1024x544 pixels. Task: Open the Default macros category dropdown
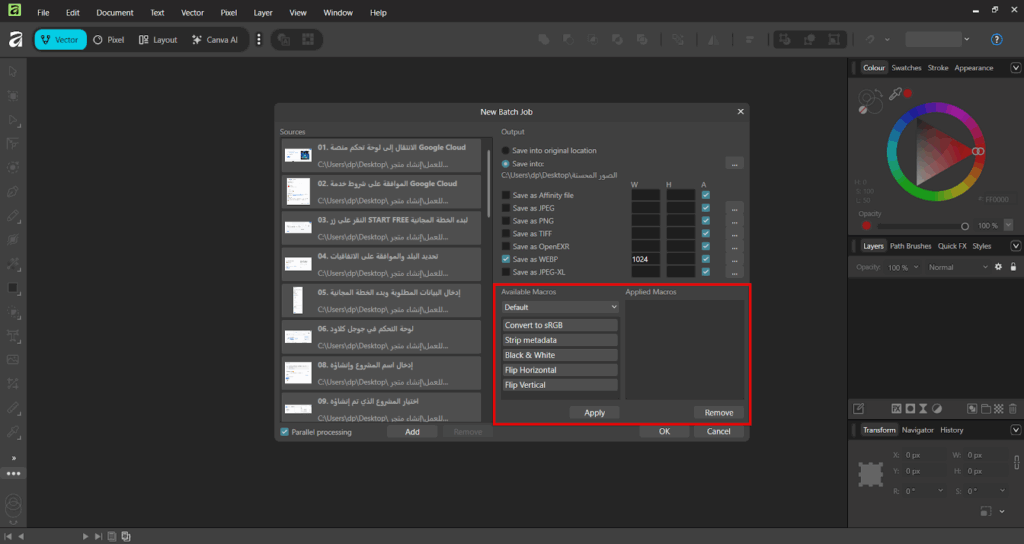pos(561,307)
